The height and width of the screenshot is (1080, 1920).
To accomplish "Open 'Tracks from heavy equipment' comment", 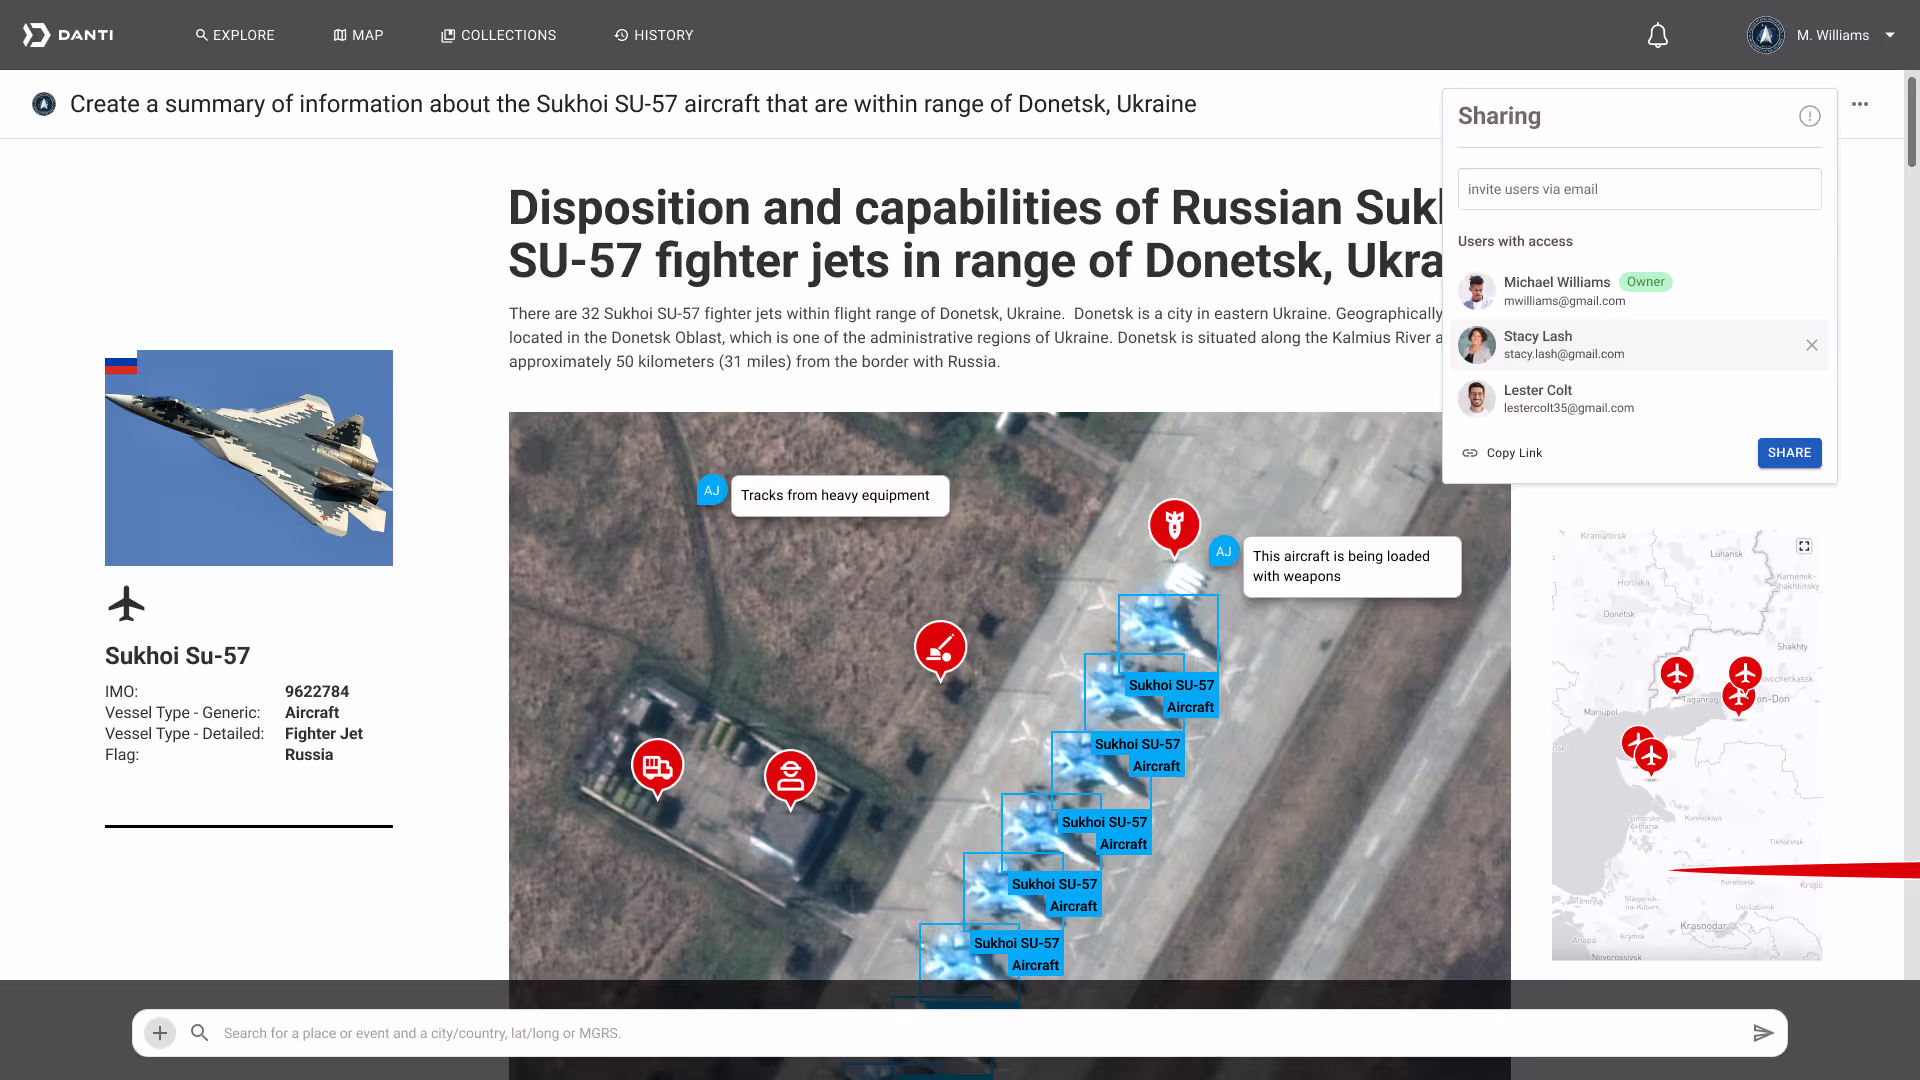I will coord(840,496).
